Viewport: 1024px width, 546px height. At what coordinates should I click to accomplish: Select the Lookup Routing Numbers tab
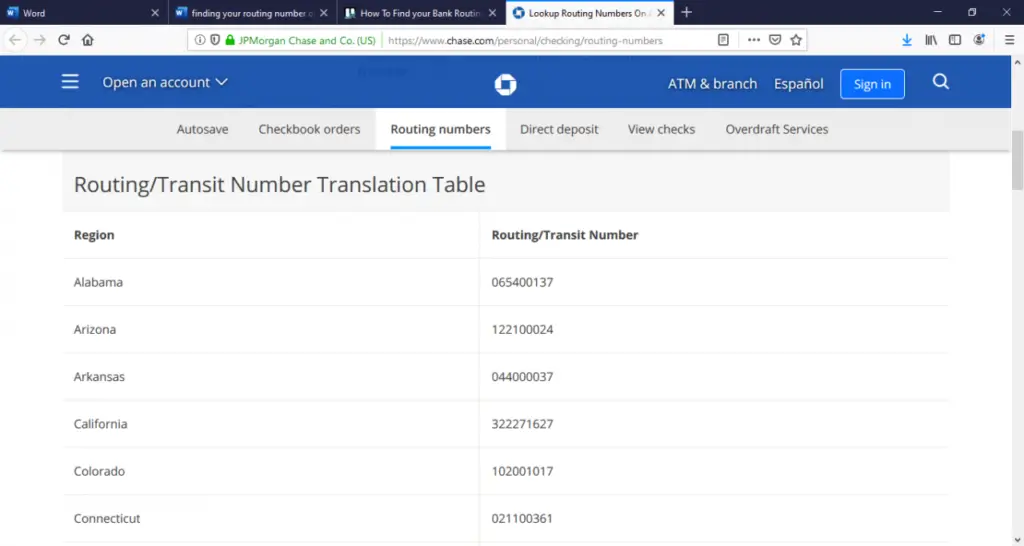(x=589, y=12)
